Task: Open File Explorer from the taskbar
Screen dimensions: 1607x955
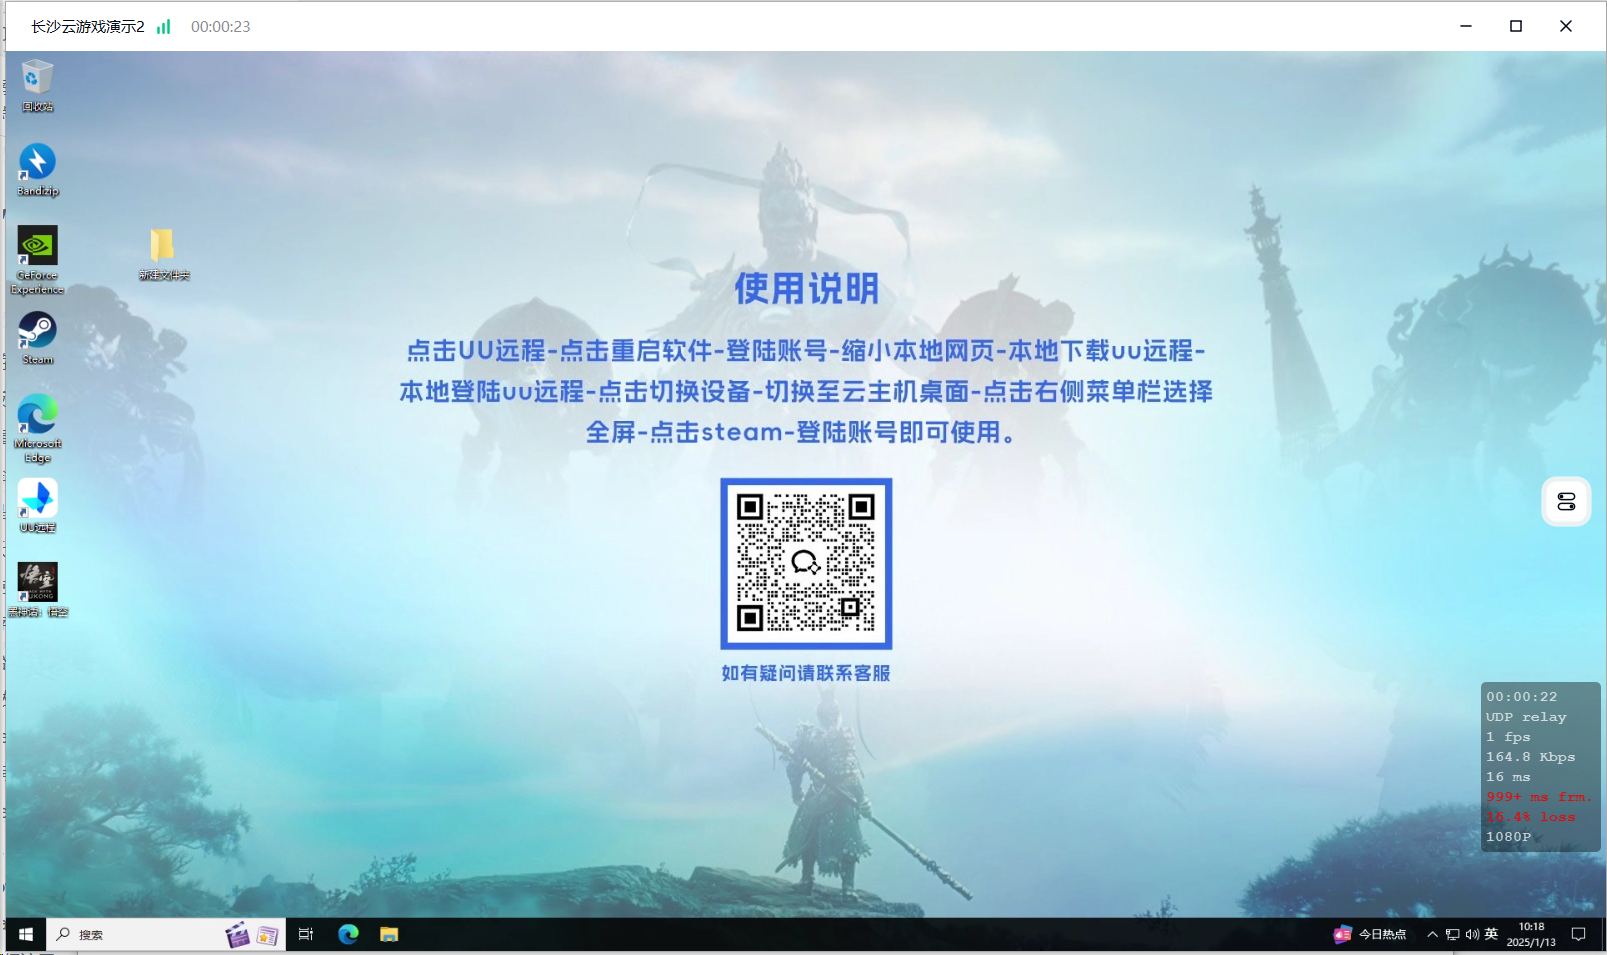Action: click(389, 934)
